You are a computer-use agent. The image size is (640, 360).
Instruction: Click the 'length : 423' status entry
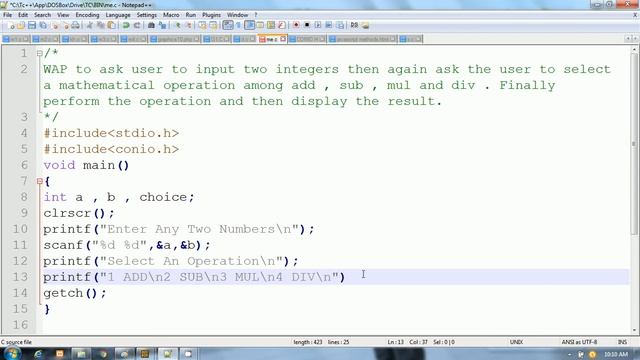(307, 342)
